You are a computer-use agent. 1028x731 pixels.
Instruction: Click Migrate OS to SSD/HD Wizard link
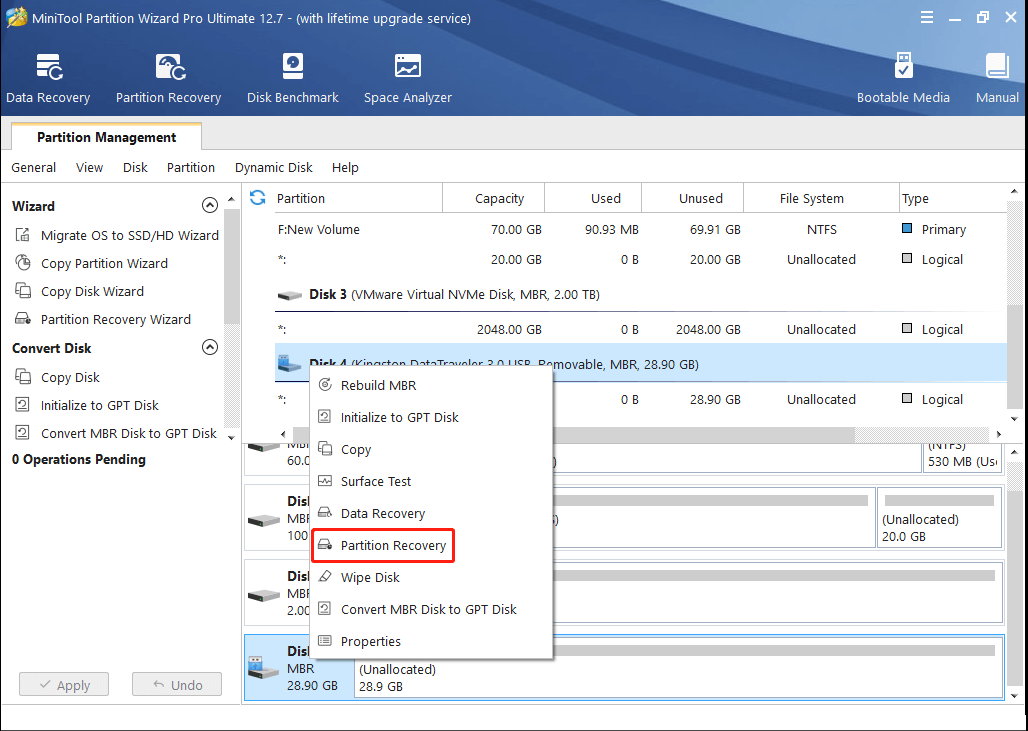[x=130, y=235]
